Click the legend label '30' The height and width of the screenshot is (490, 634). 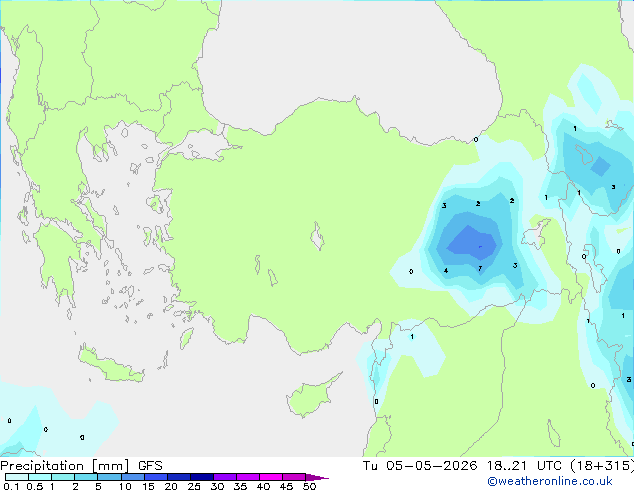[217, 486]
